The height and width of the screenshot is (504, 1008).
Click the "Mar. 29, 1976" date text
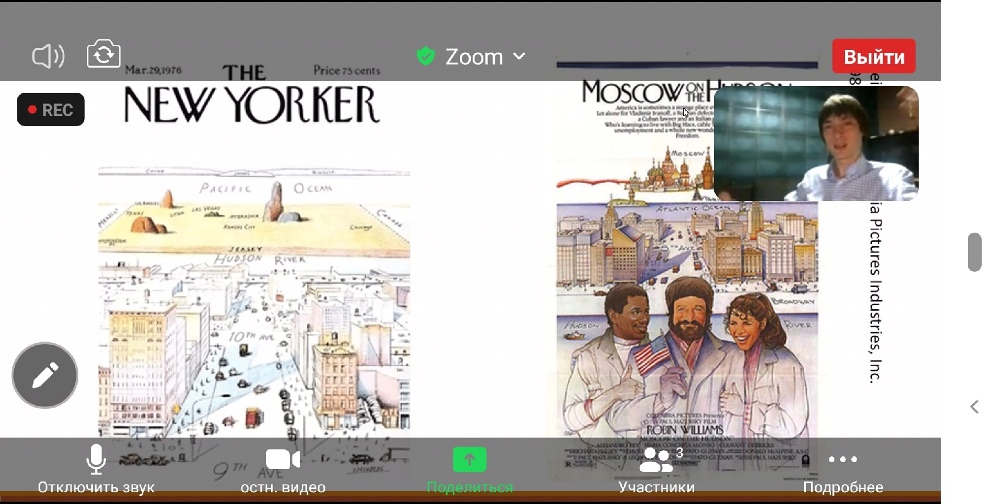(x=153, y=69)
